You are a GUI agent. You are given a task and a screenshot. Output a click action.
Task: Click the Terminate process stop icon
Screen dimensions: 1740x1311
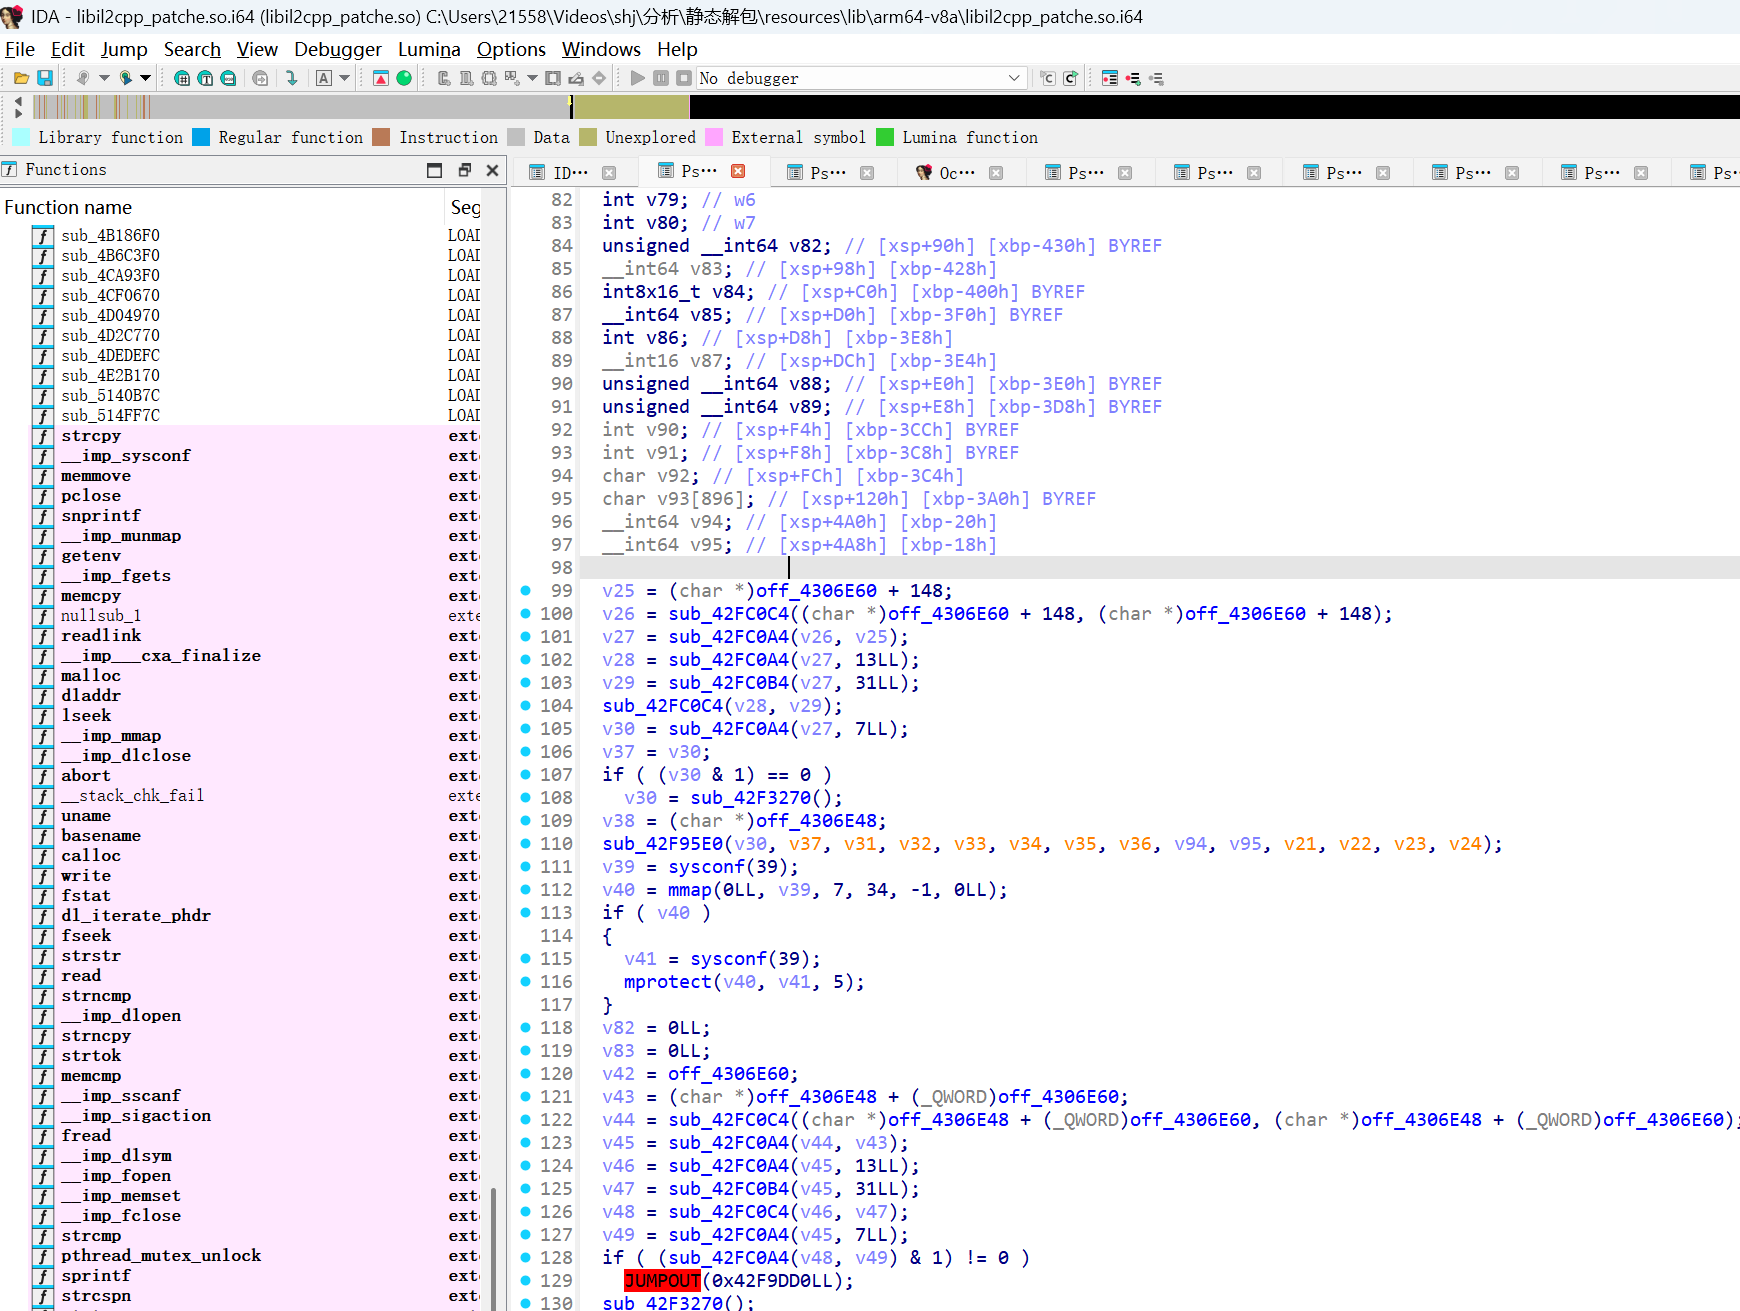(684, 78)
